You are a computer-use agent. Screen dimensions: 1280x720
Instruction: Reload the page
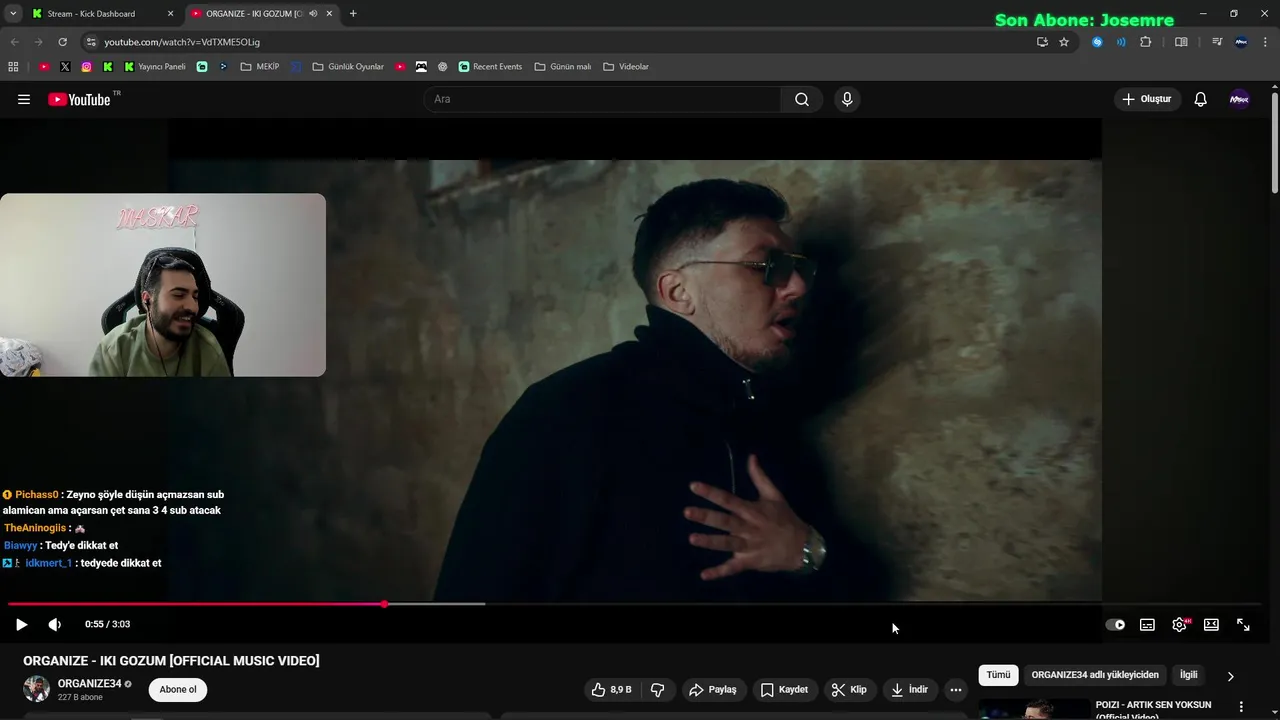[x=62, y=42]
